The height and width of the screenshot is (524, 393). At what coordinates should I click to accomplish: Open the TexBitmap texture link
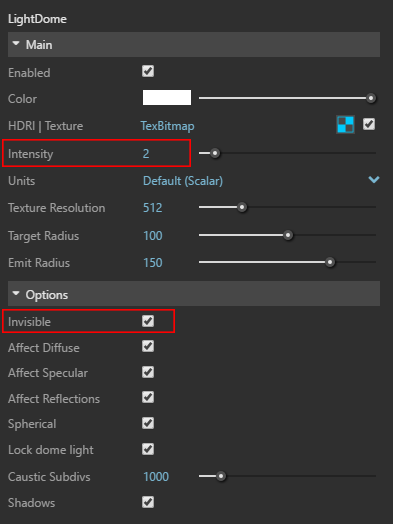point(167,126)
